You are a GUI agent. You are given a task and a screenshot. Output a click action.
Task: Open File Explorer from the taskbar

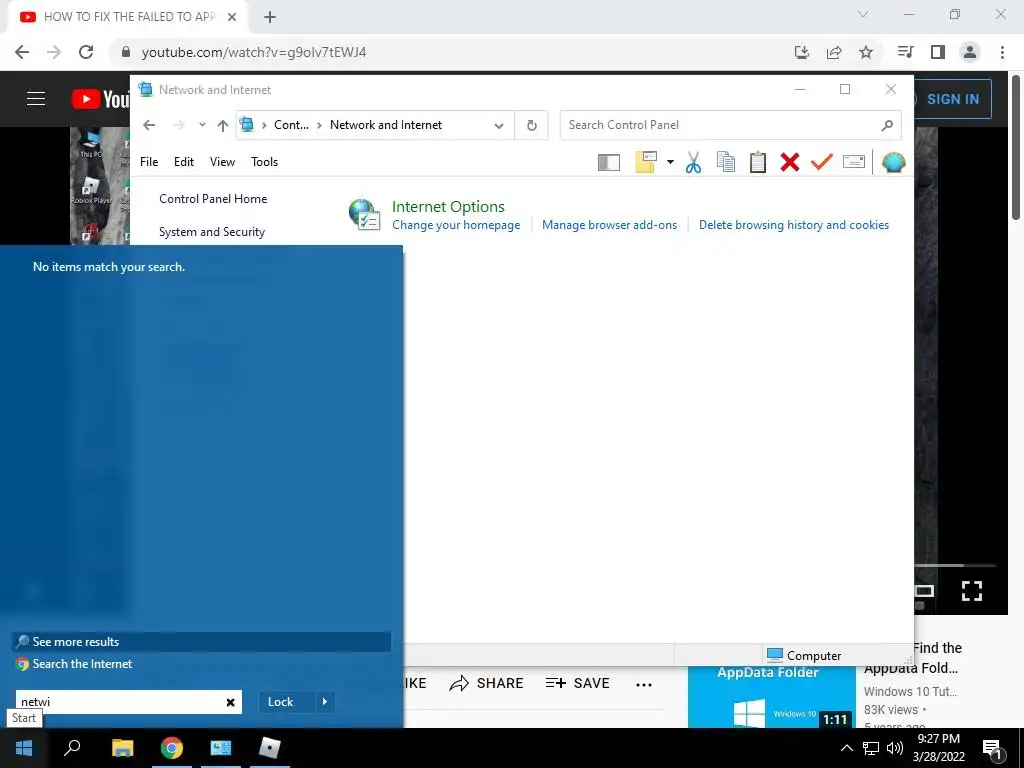pos(122,748)
